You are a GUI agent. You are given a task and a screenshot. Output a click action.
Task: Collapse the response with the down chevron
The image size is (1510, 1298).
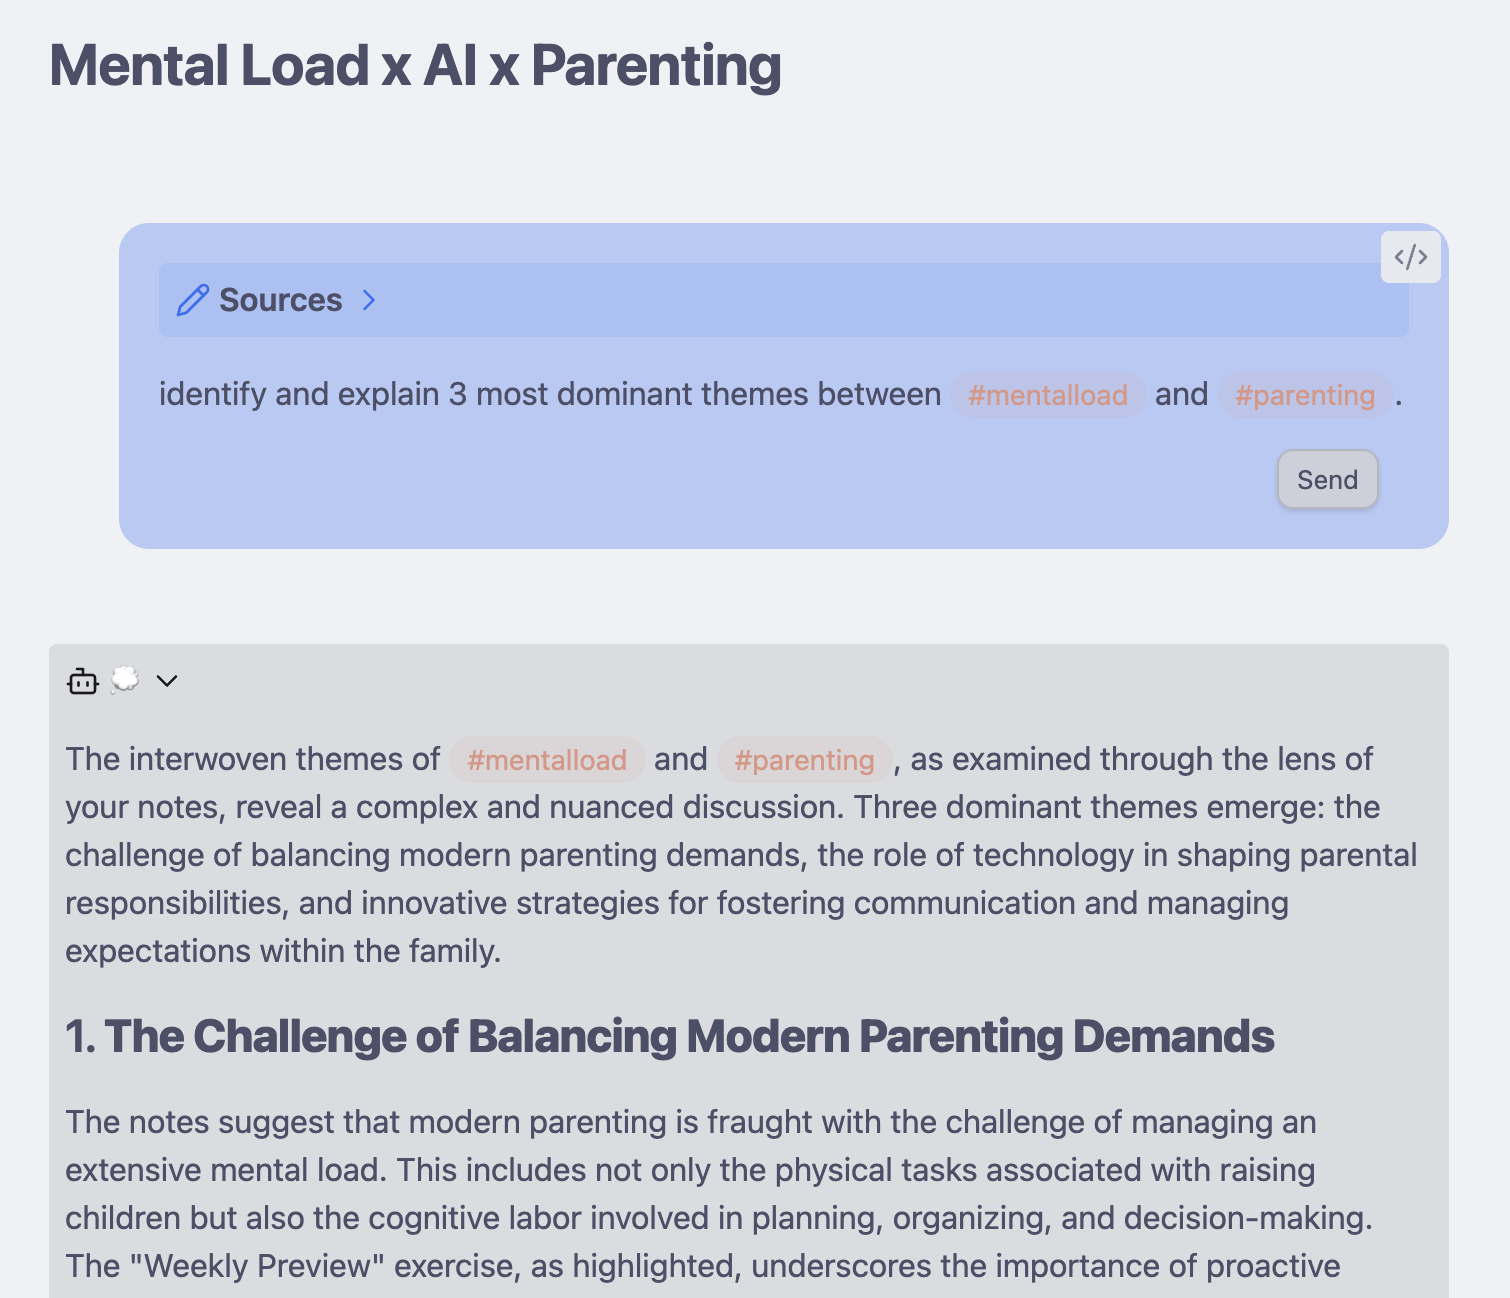click(167, 681)
